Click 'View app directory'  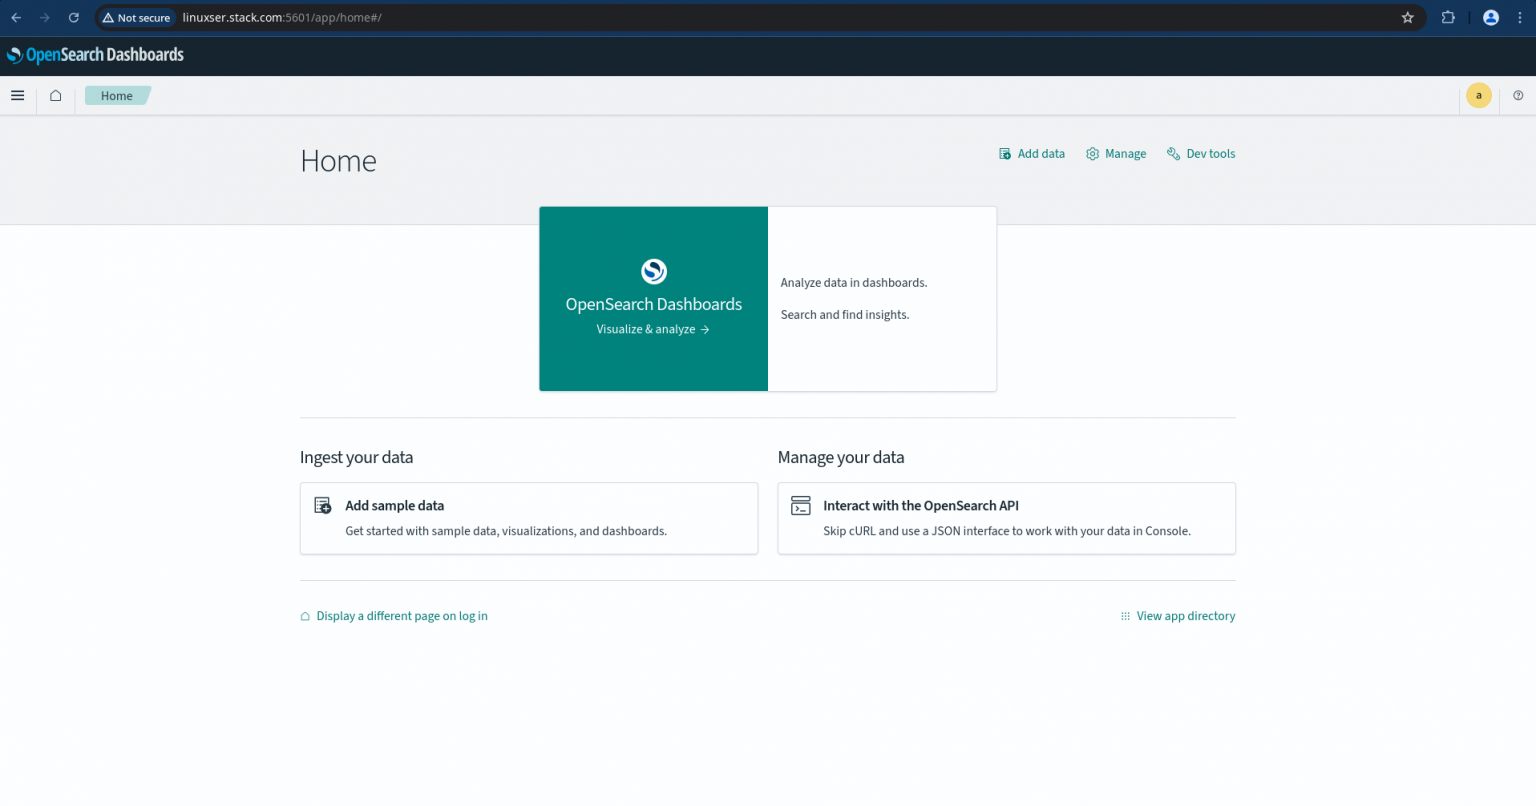click(1186, 615)
